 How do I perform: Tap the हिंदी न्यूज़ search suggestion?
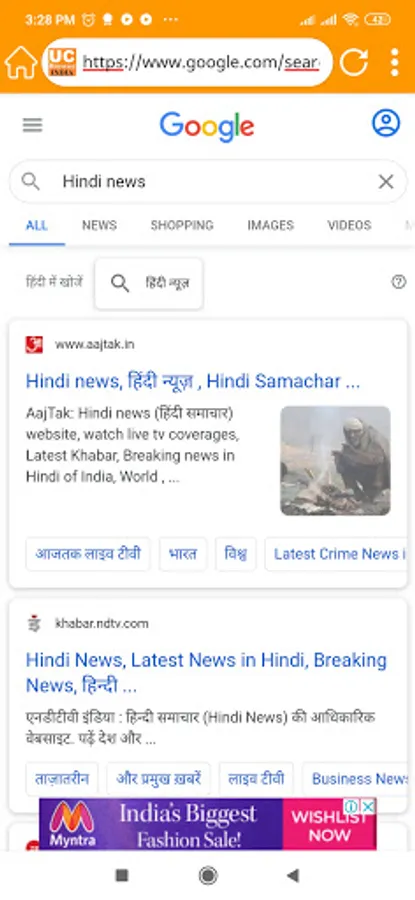point(149,283)
